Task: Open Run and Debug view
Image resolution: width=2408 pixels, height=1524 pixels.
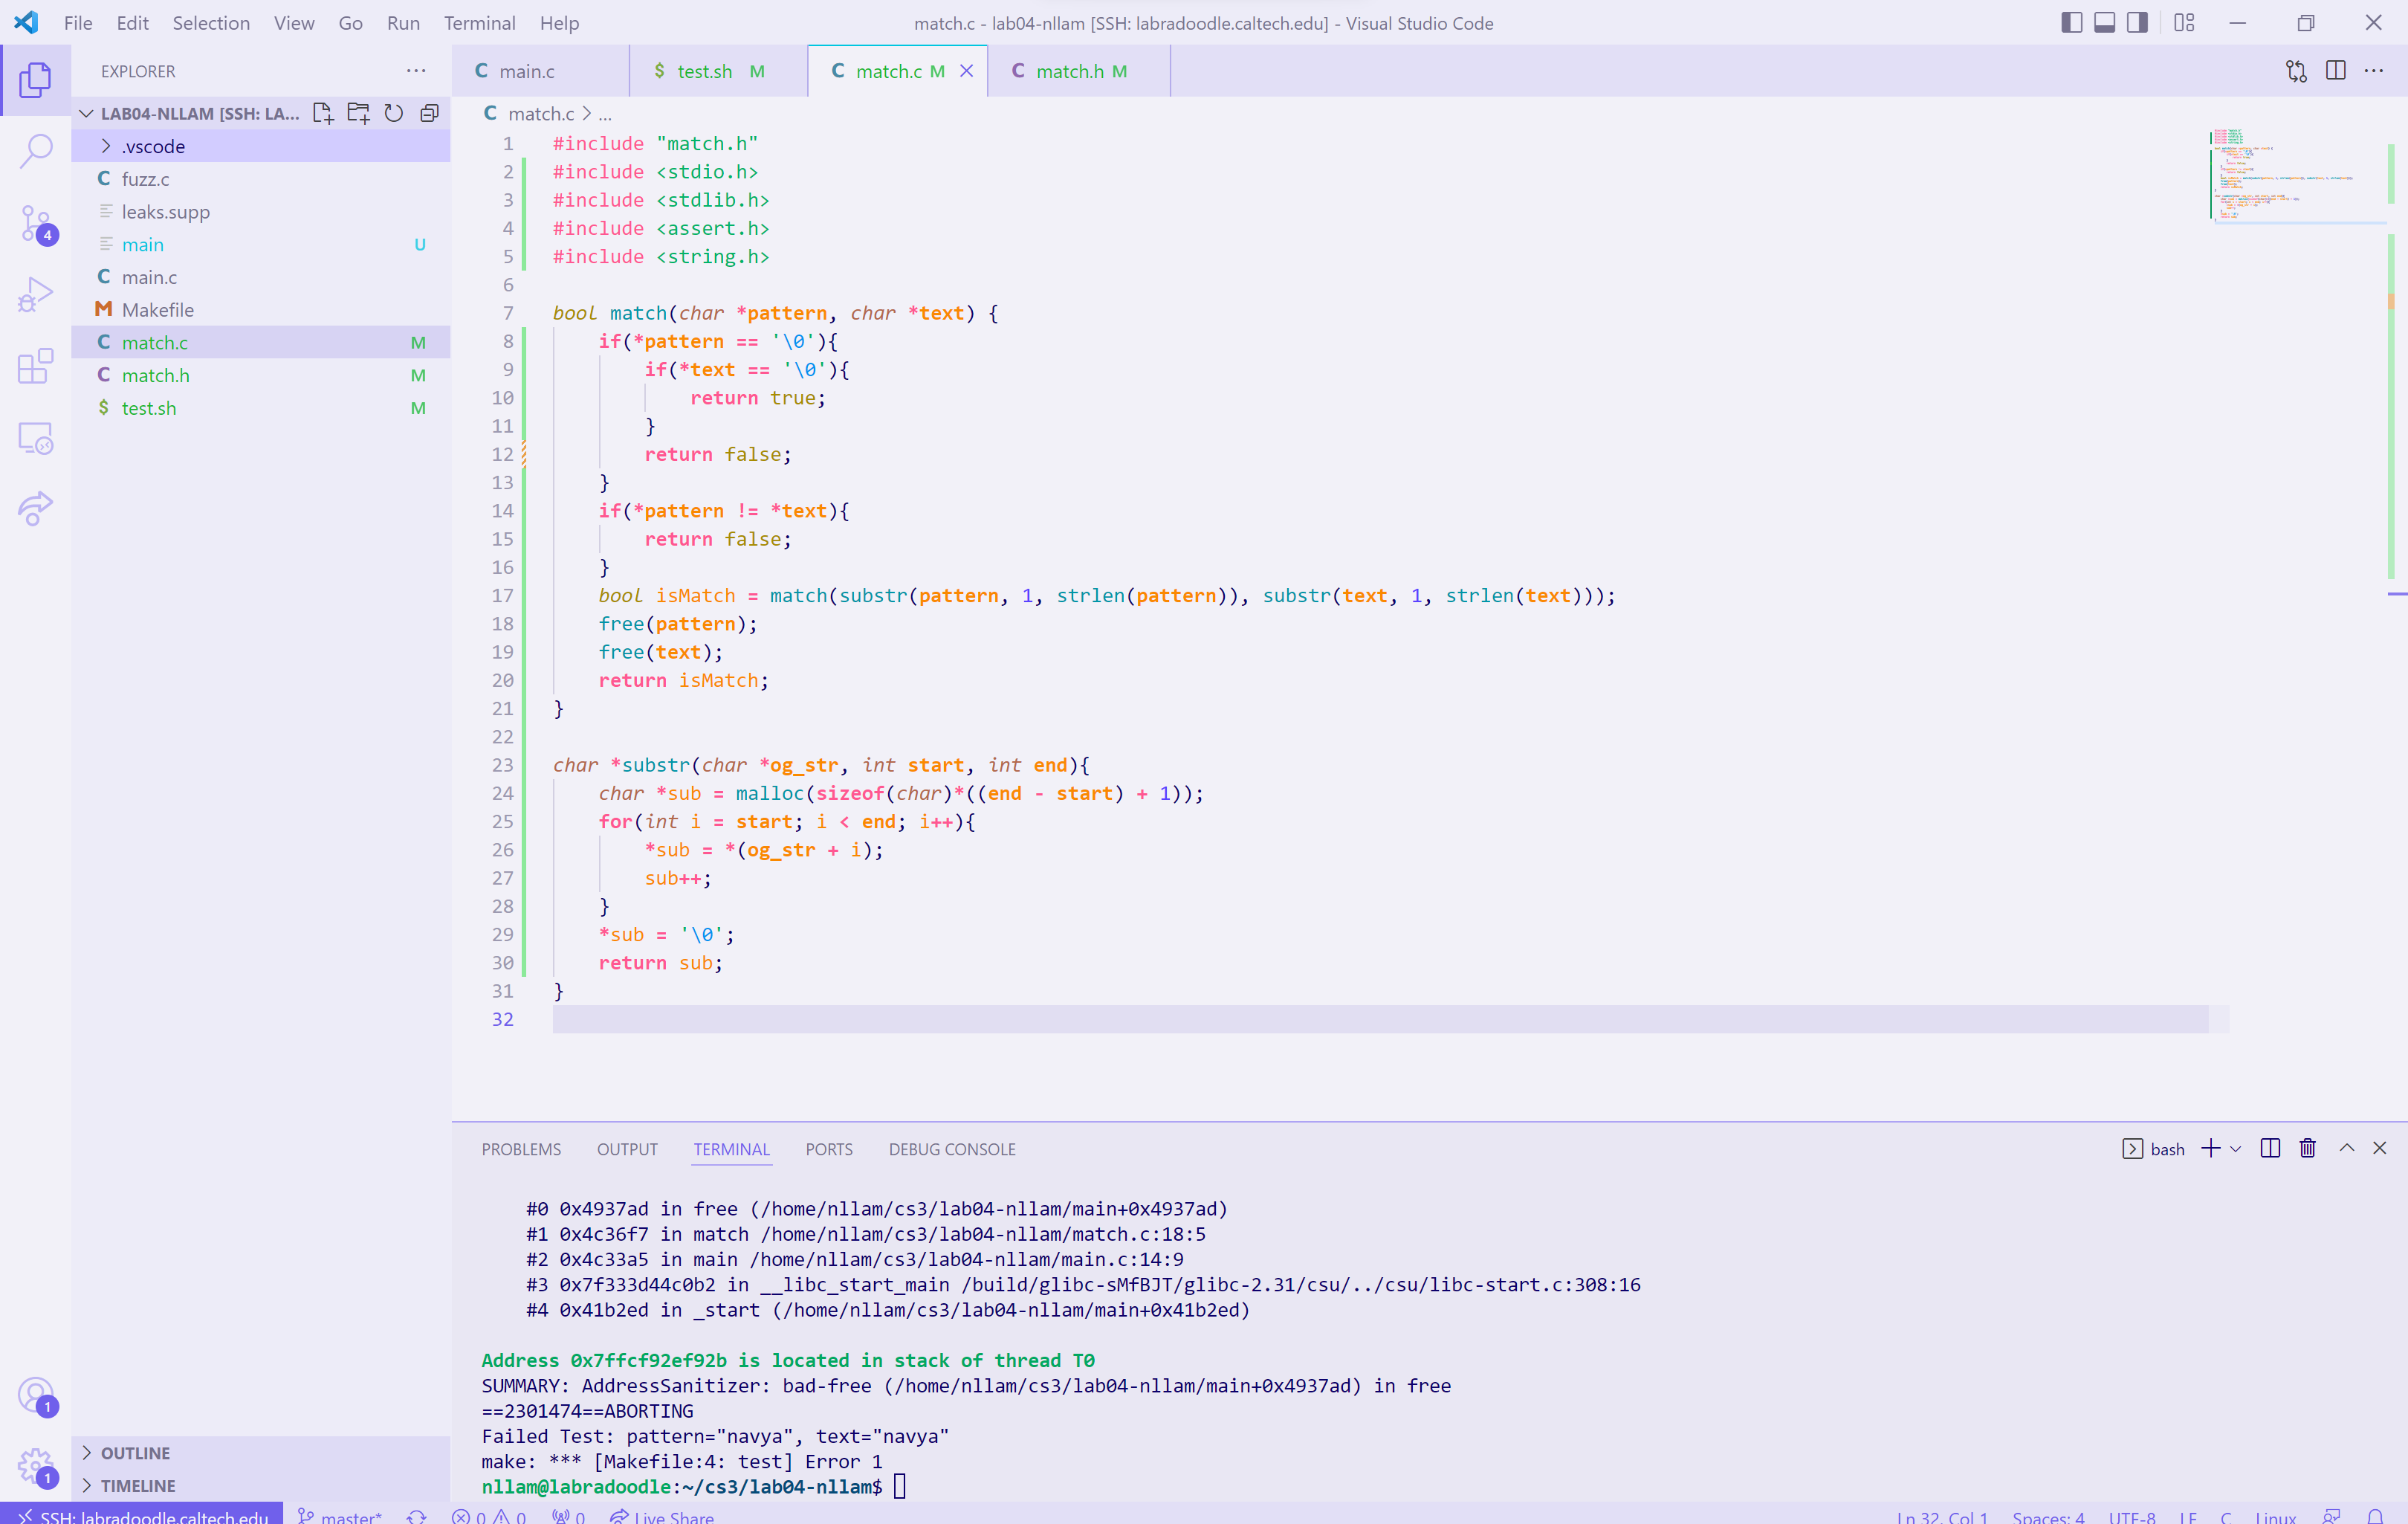Action: 36,295
